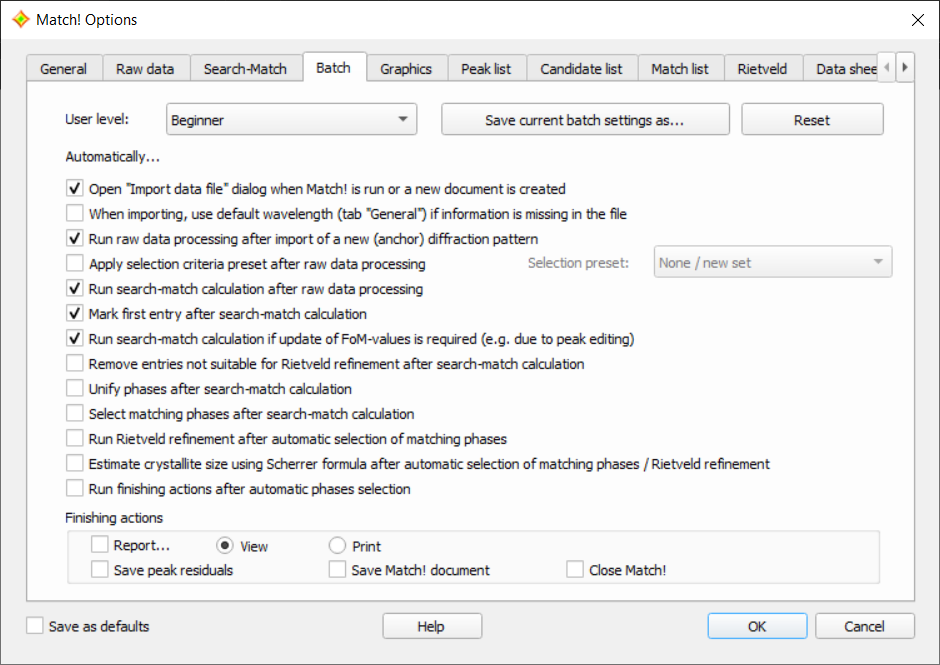
Task: Select the Search-Match tab
Action: click(x=245, y=69)
